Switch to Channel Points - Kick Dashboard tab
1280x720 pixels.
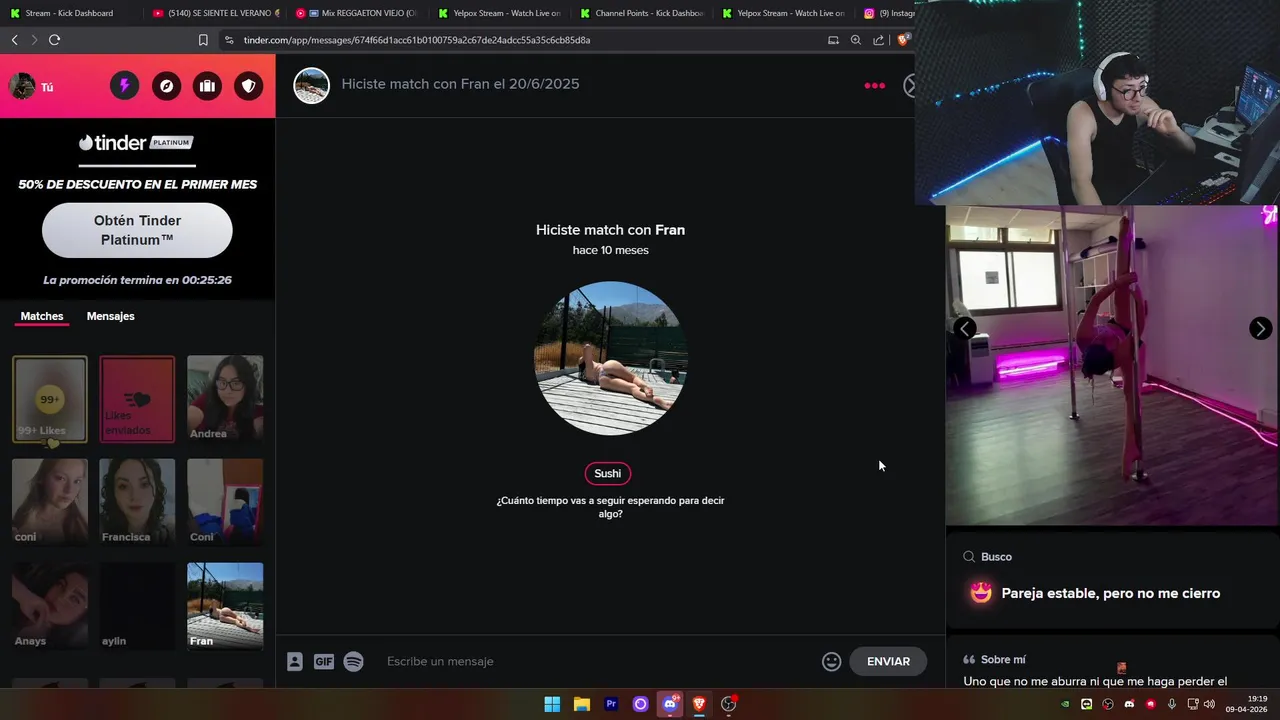click(645, 13)
